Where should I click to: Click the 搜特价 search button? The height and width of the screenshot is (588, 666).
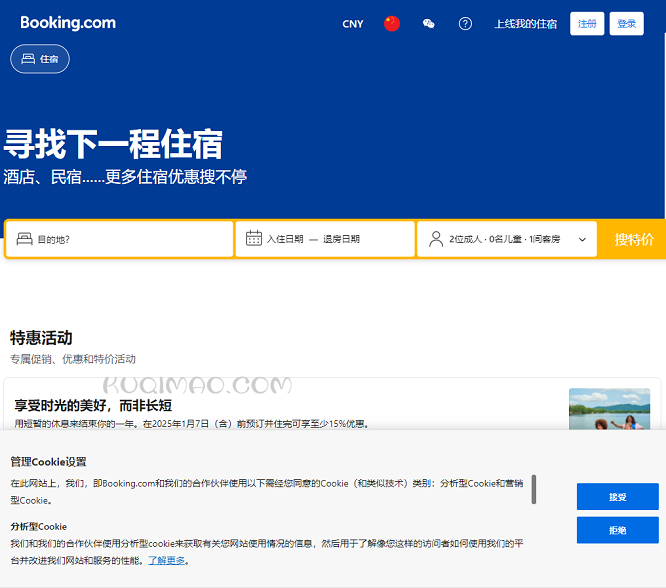pyautogui.click(x=634, y=239)
